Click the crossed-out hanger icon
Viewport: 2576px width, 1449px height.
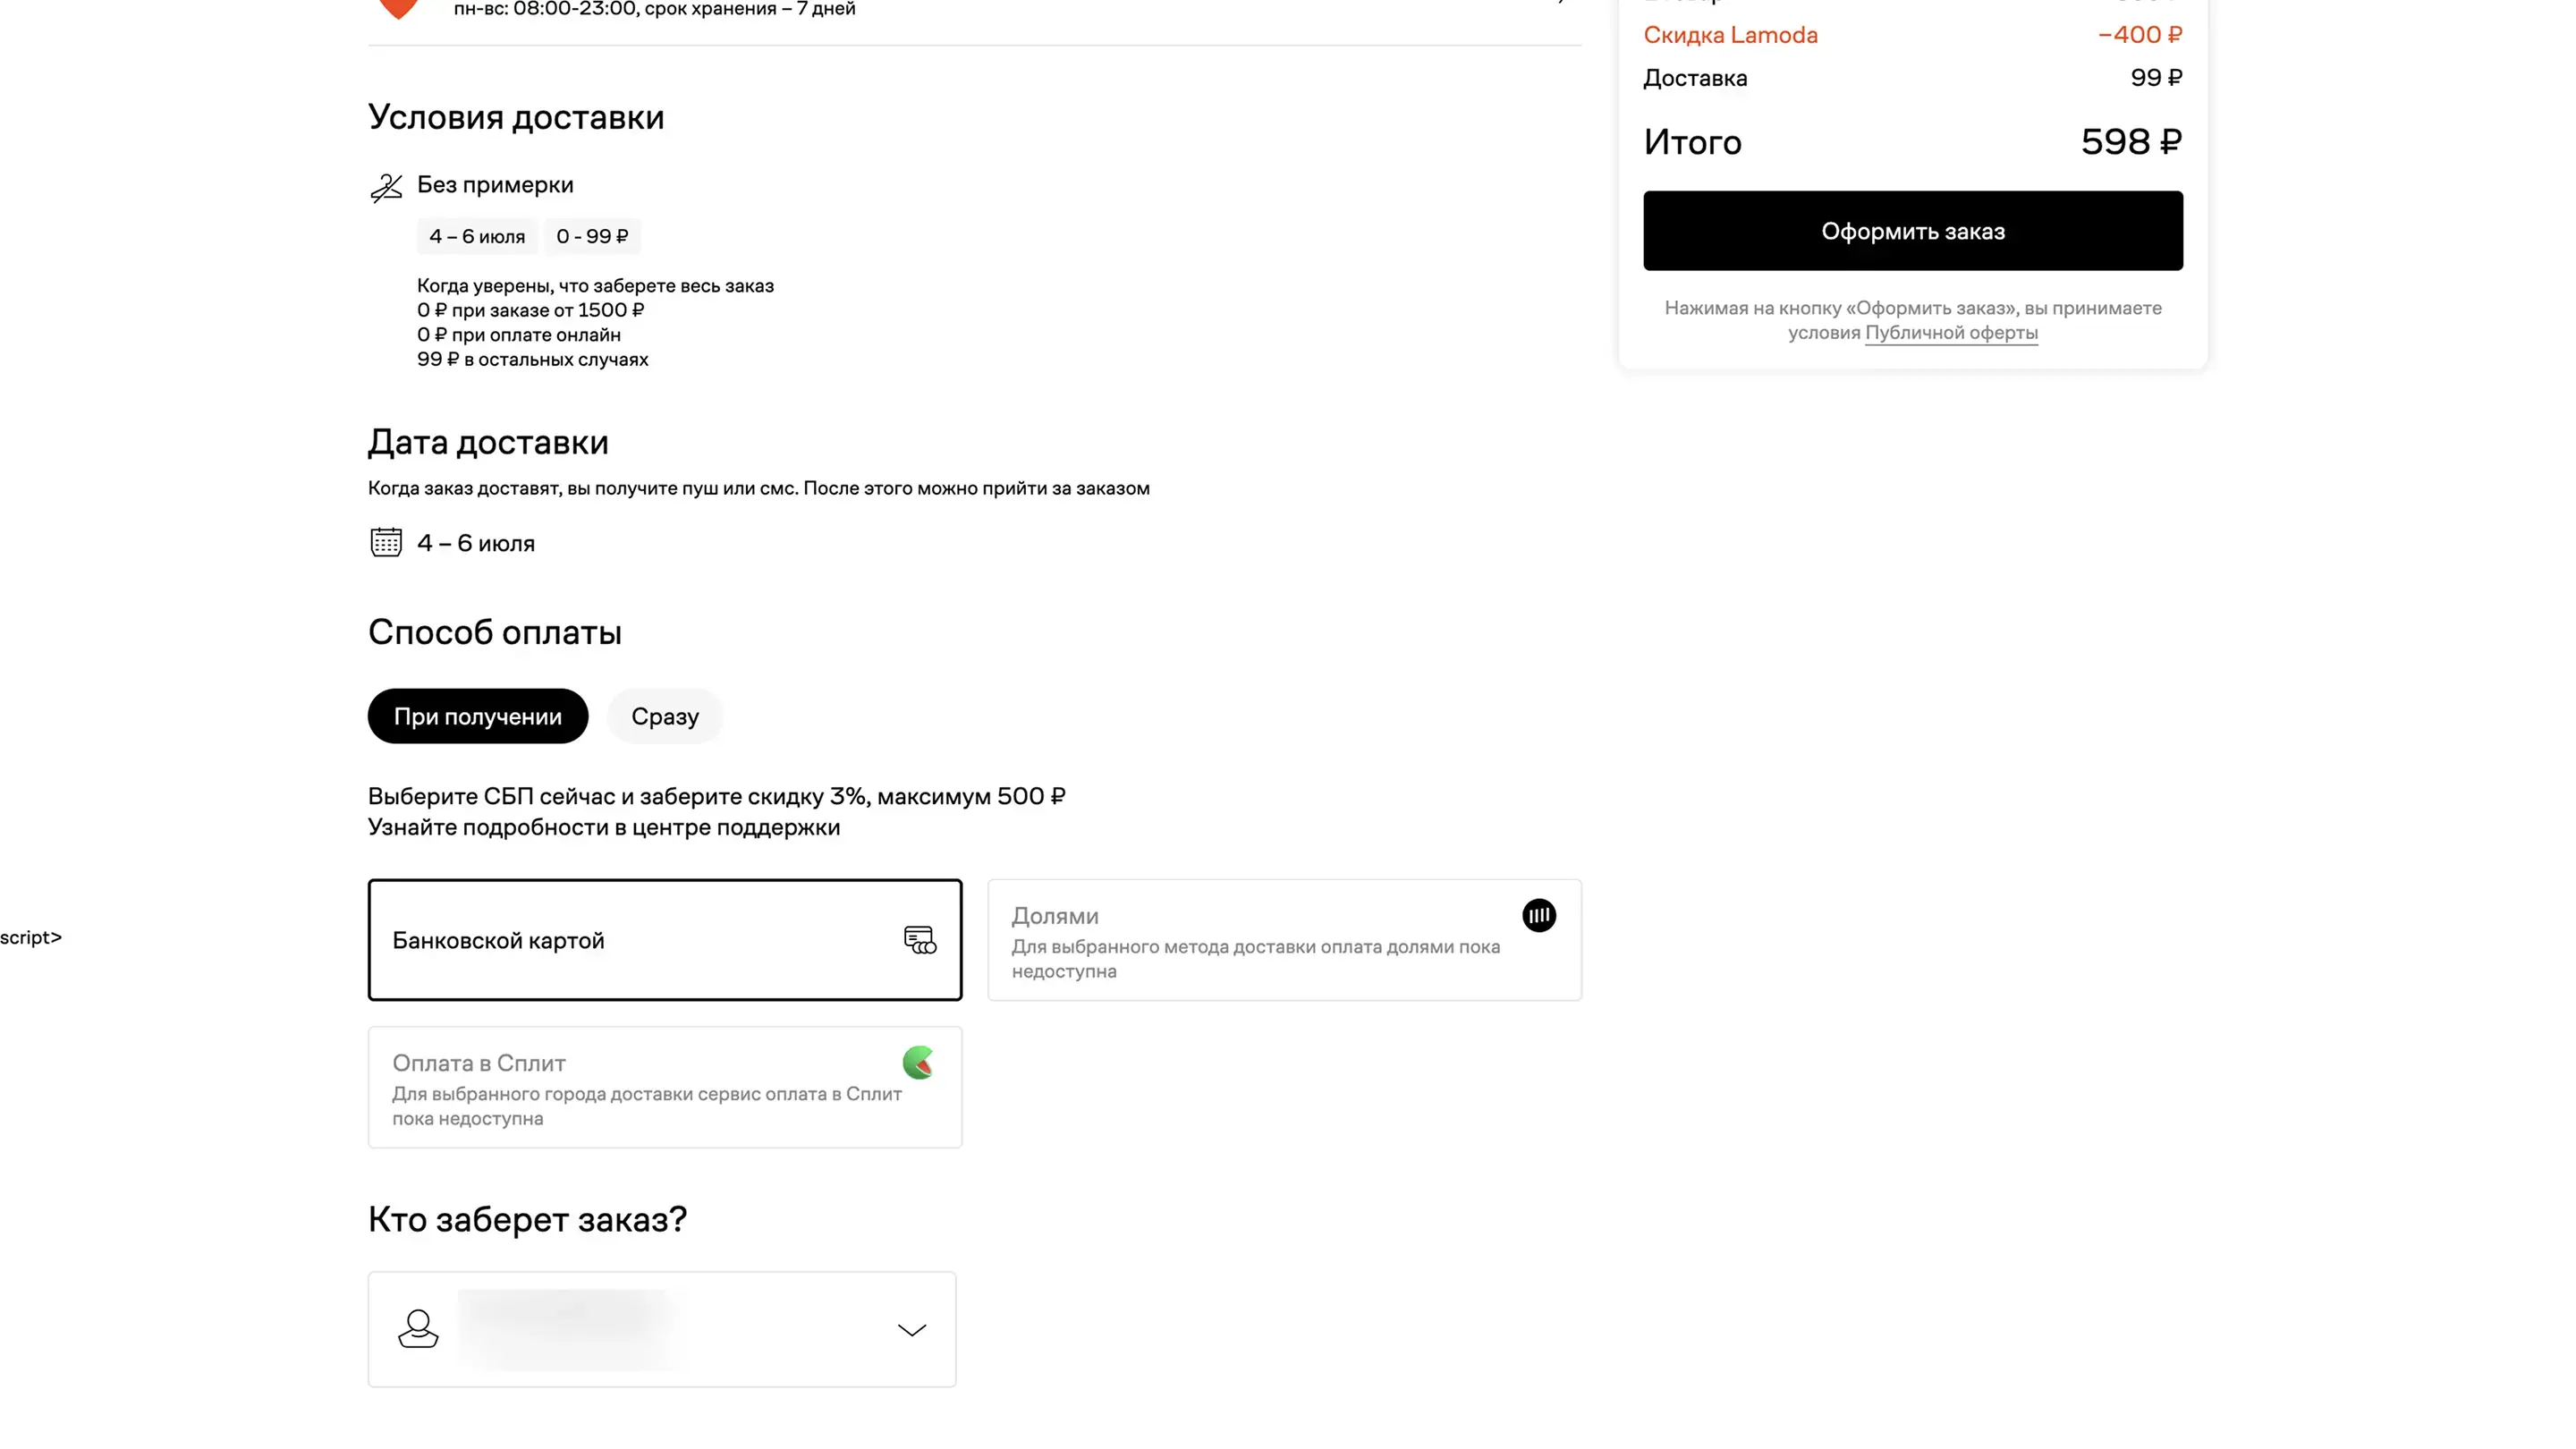click(x=386, y=187)
